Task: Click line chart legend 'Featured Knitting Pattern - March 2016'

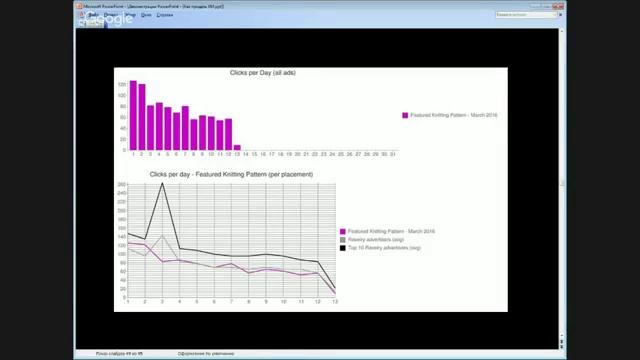Action: click(391, 231)
